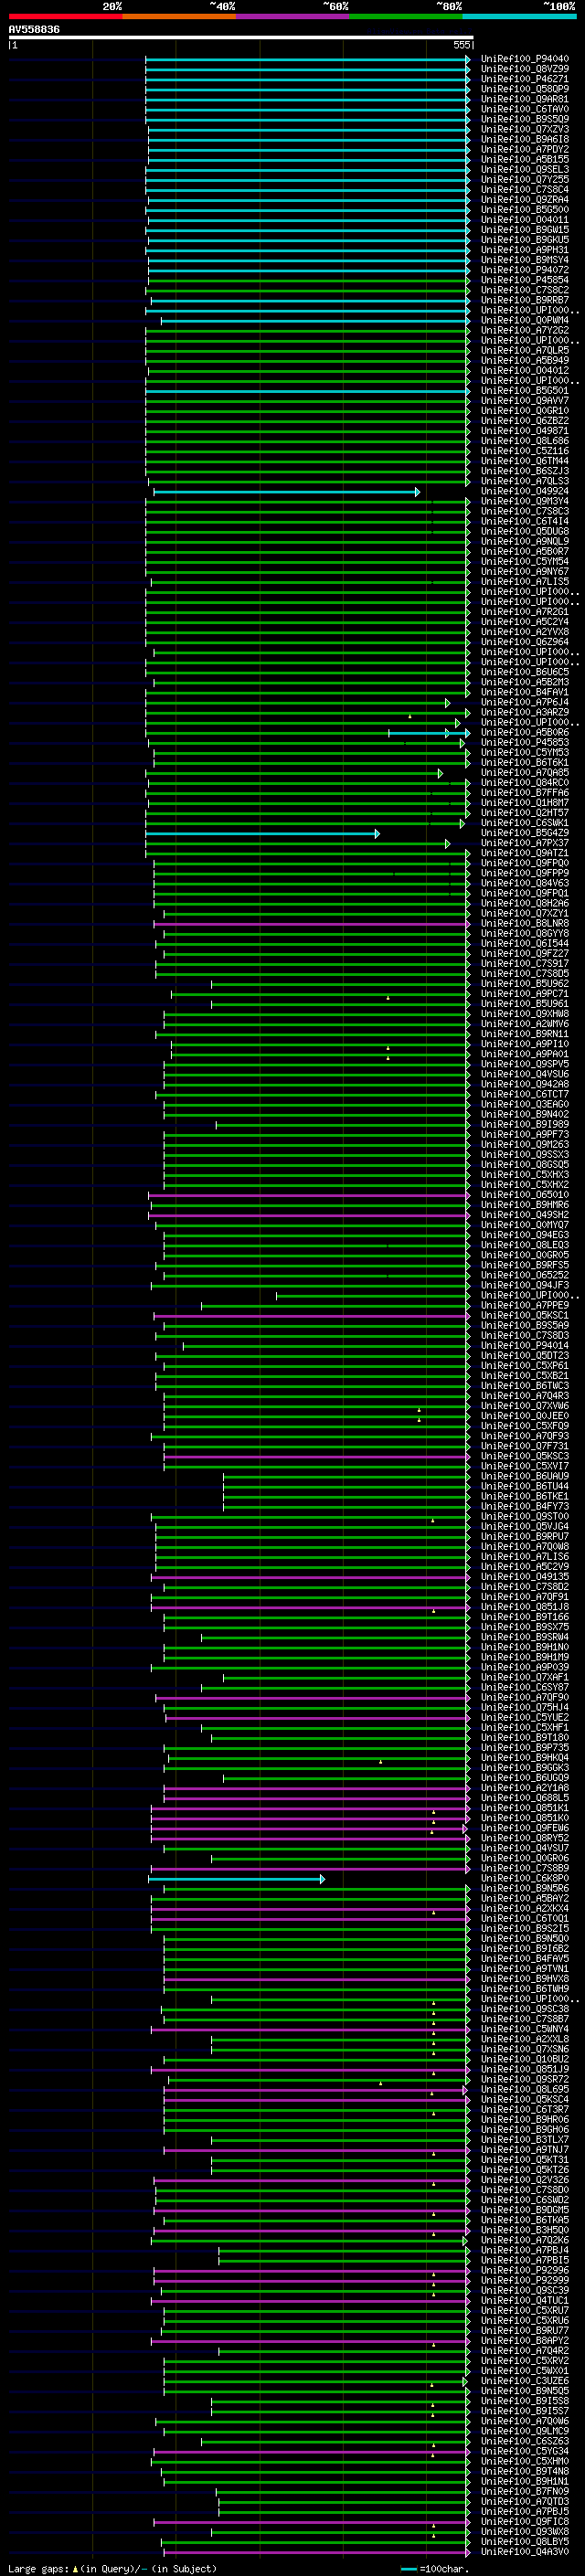Screen dimensions: 585x2576
Task: Click the UniRef100_O49924 hit label
Action: coord(525,491)
